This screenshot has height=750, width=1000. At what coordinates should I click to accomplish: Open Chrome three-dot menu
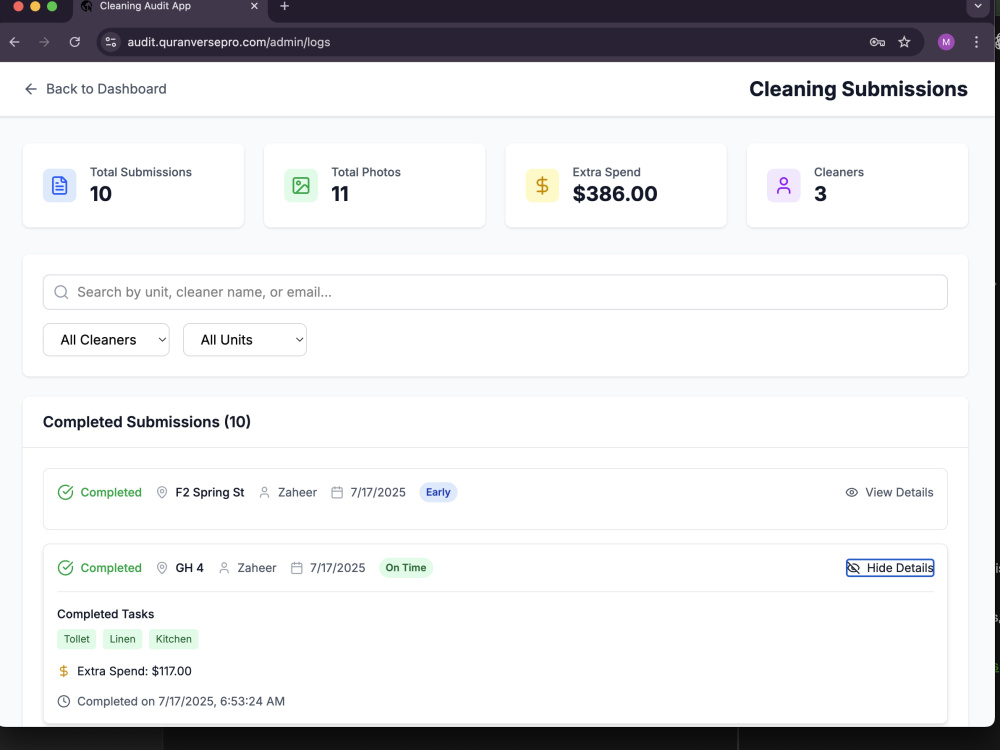[976, 42]
